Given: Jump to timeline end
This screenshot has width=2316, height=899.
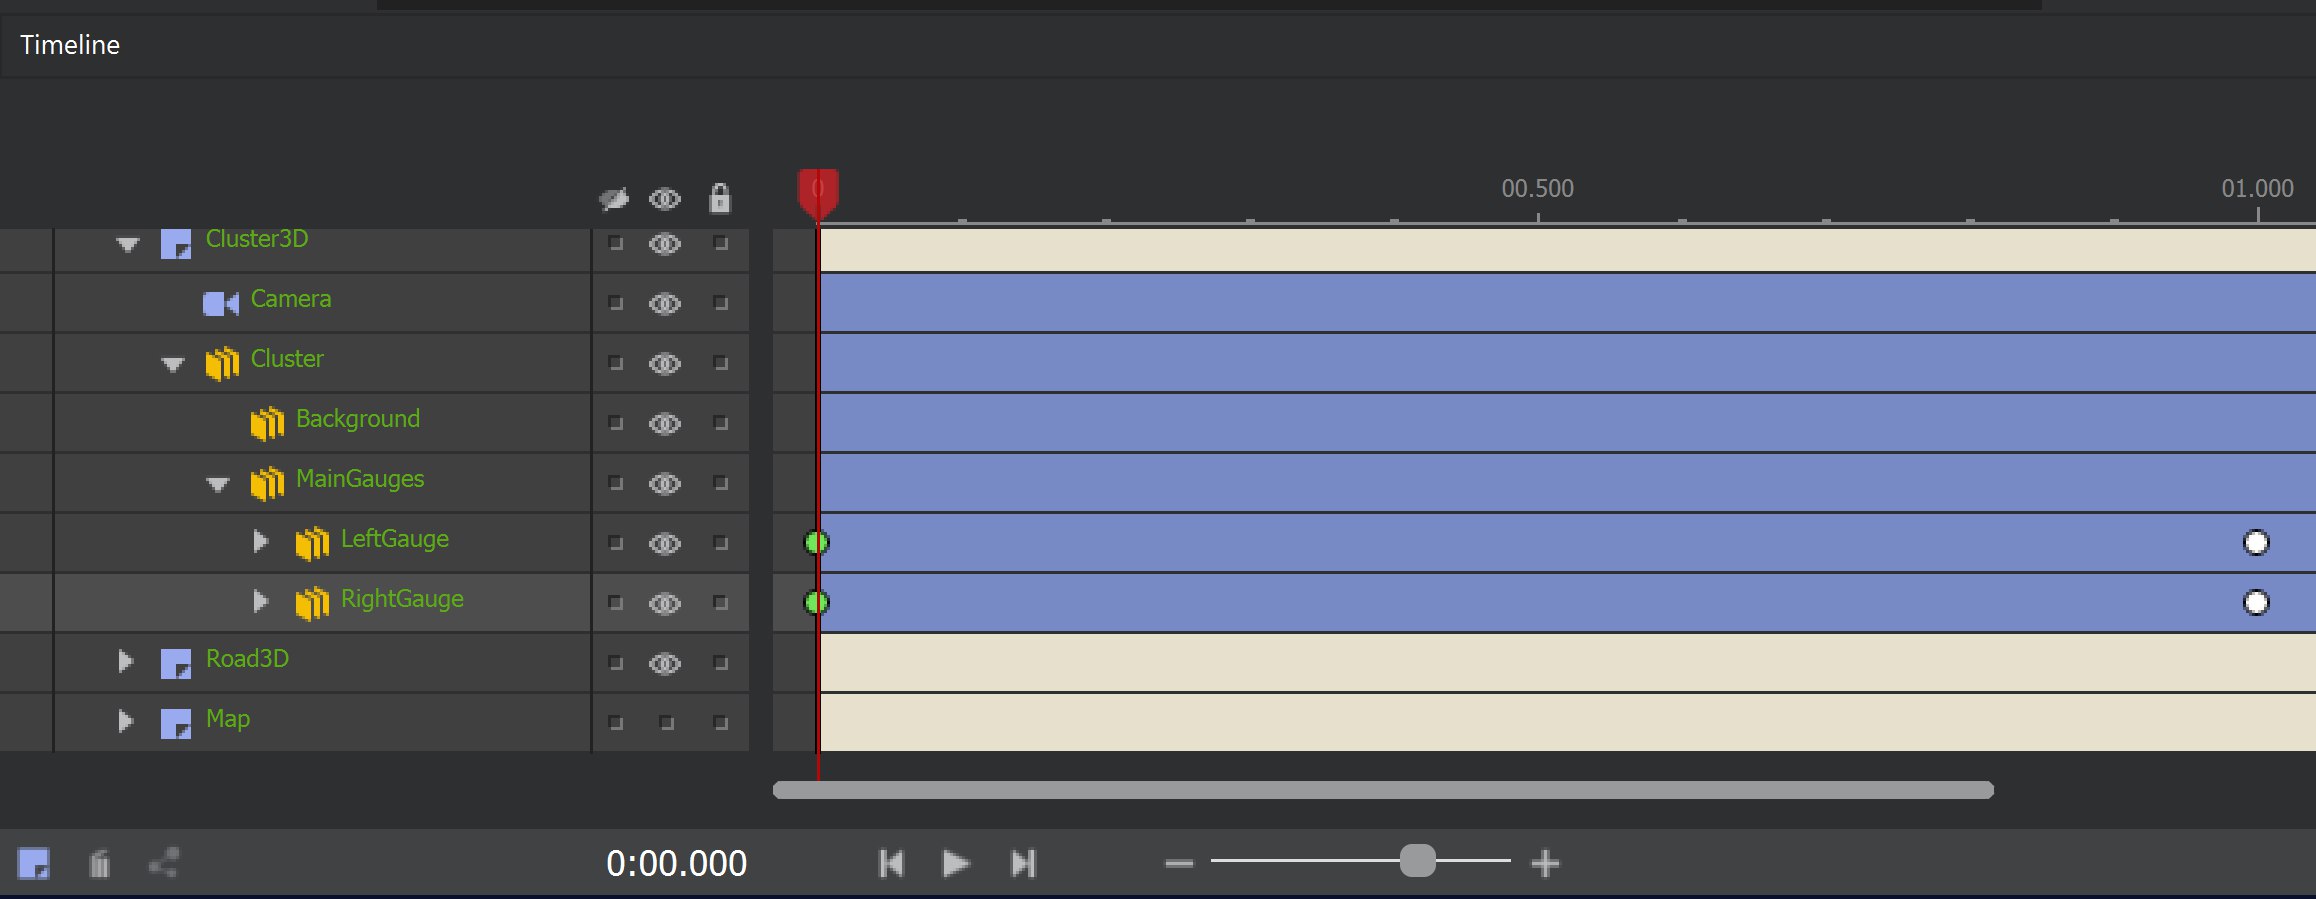Looking at the screenshot, I should 1023,863.
